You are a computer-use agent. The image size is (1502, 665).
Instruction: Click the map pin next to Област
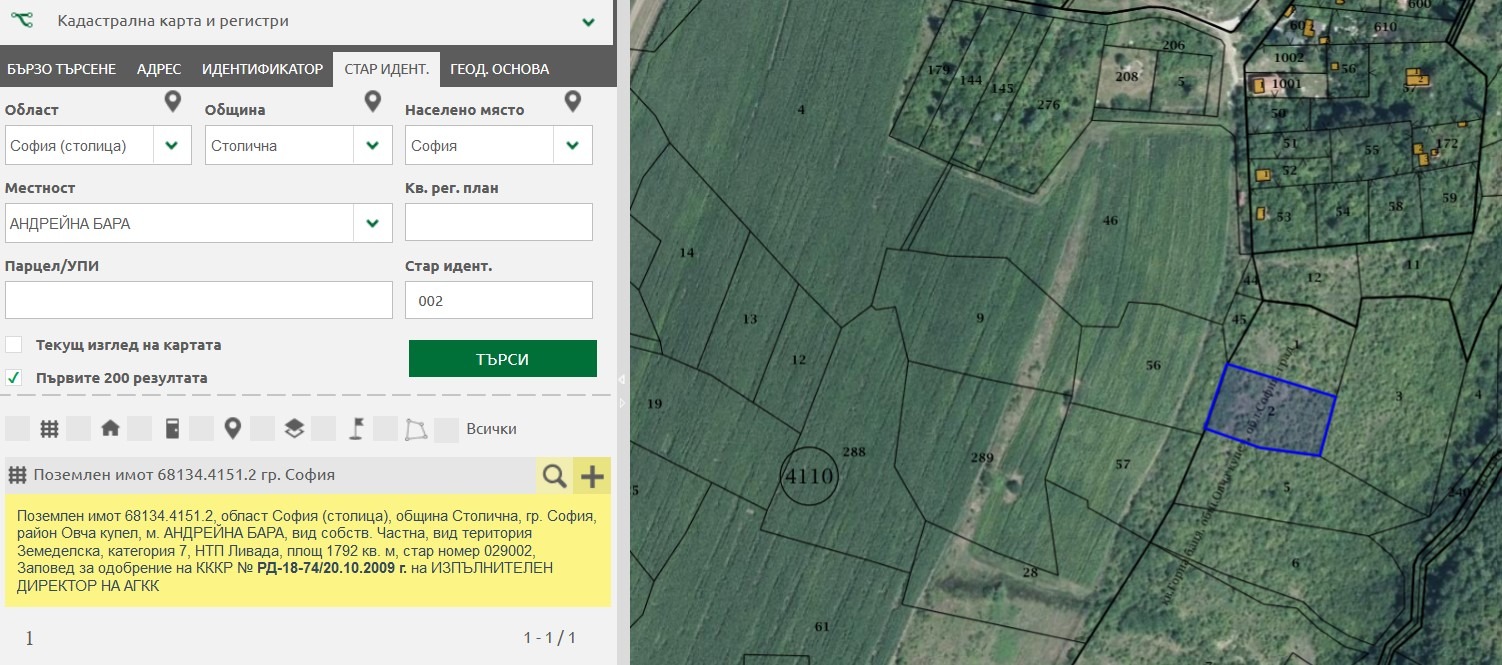click(x=173, y=101)
